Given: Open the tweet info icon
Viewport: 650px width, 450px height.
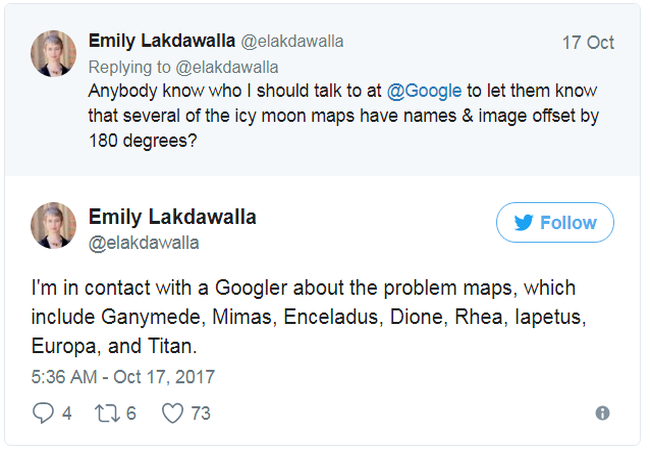Looking at the screenshot, I should tap(602, 412).
